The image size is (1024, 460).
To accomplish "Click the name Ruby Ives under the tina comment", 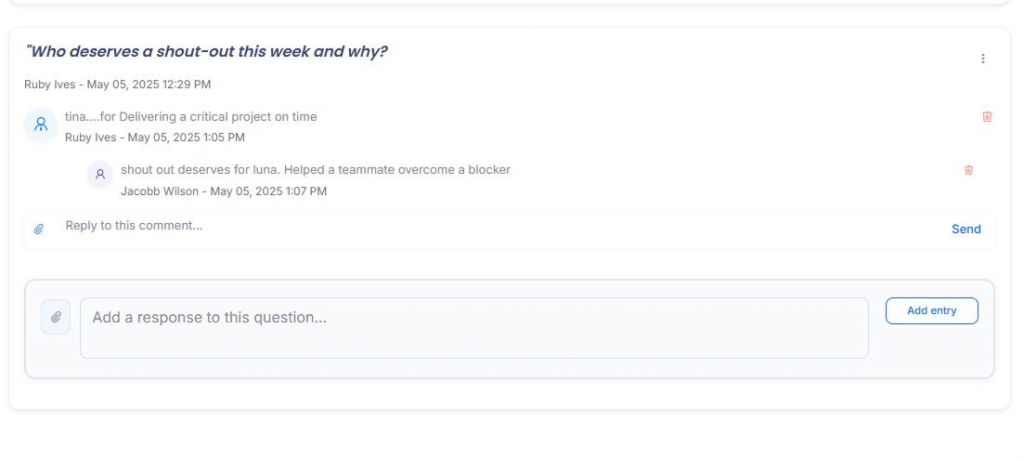I will pos(90,138).
